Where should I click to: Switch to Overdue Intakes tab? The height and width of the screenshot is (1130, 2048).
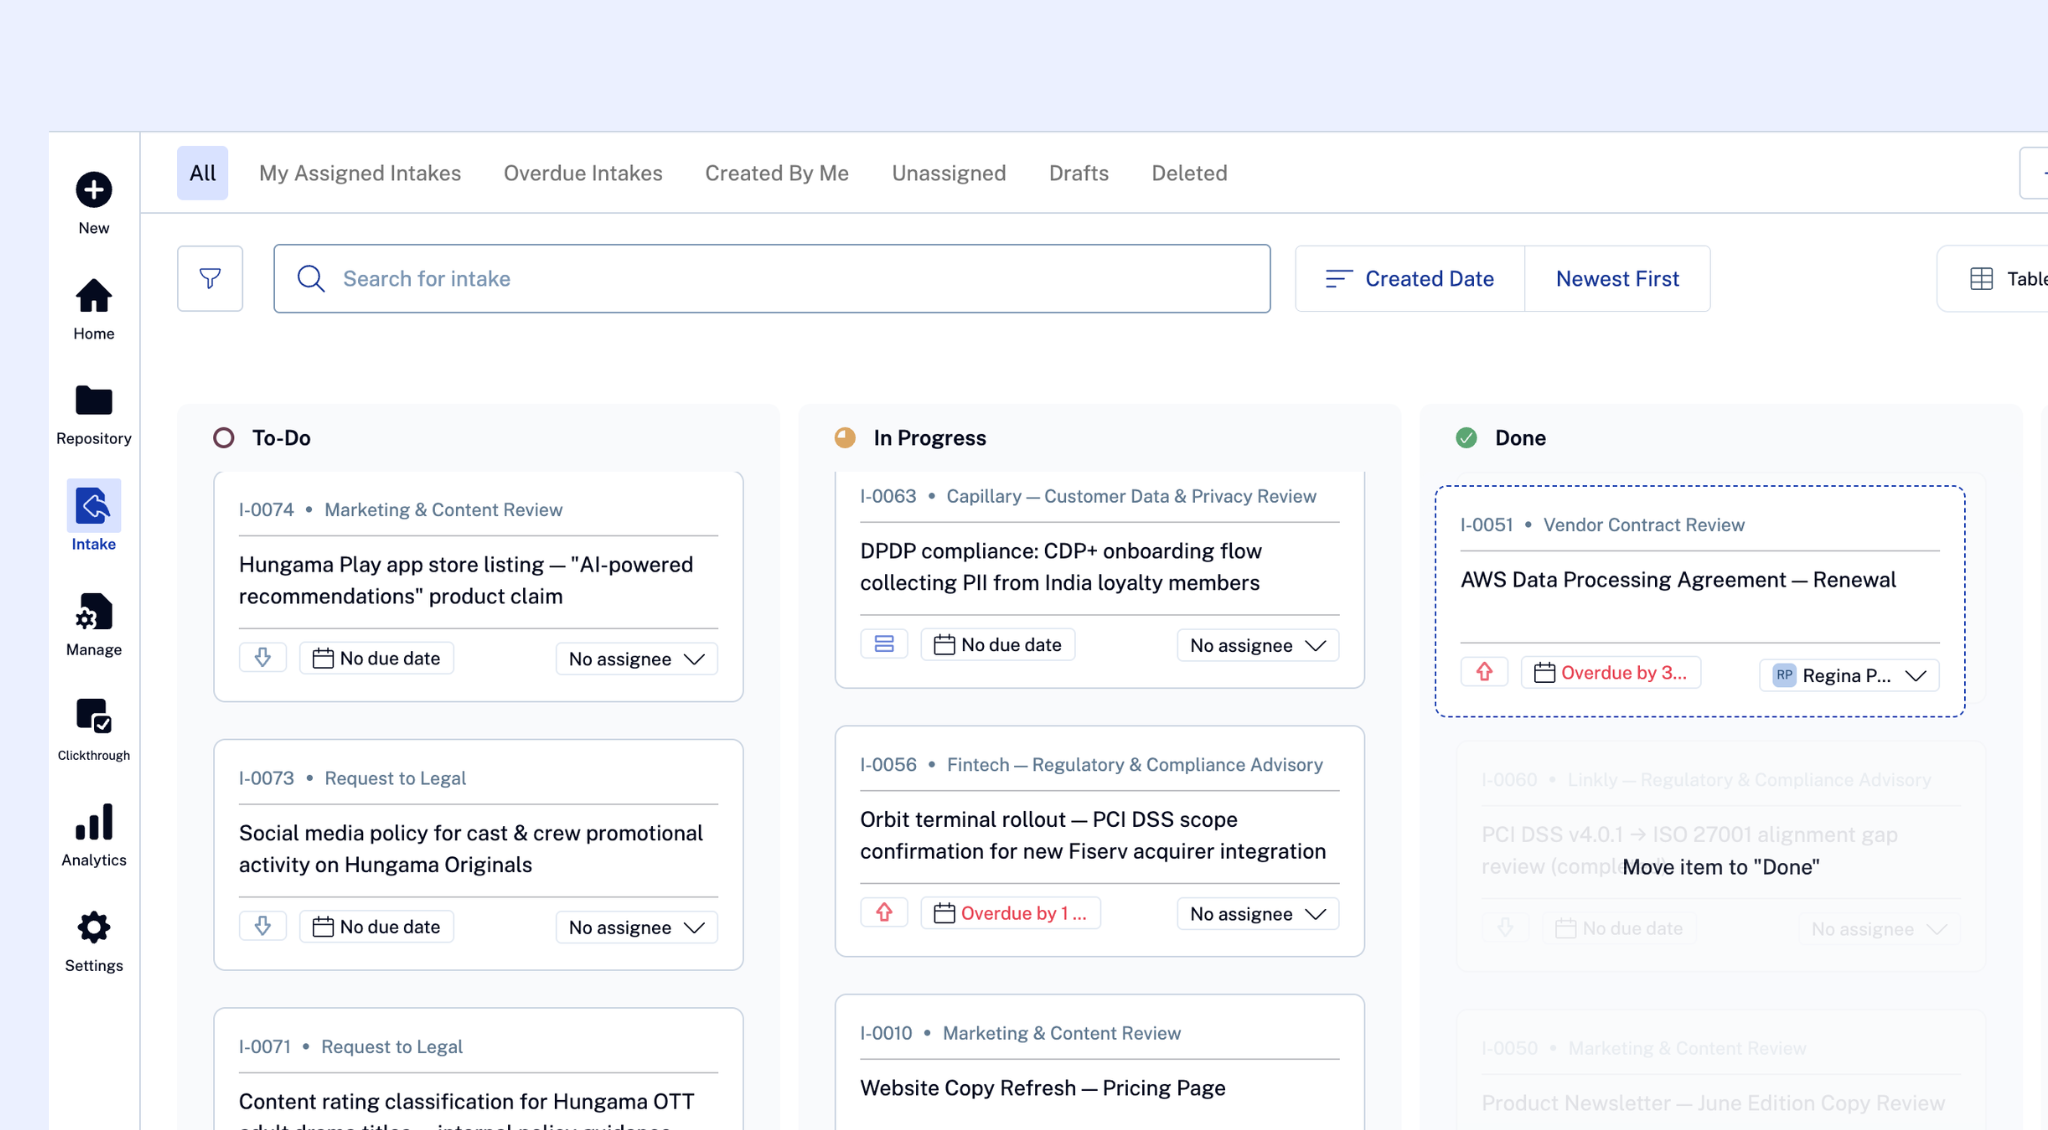[583, 173]
